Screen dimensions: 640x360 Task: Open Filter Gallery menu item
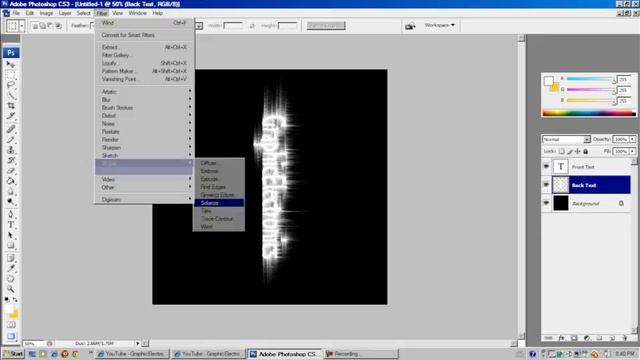(x=144, y=55)
